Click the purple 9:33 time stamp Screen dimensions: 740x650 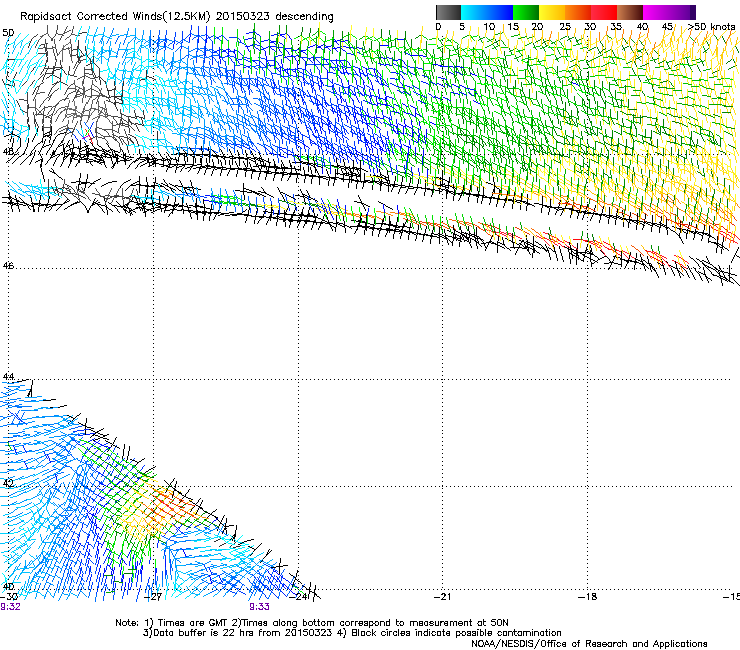pos(259,607)
